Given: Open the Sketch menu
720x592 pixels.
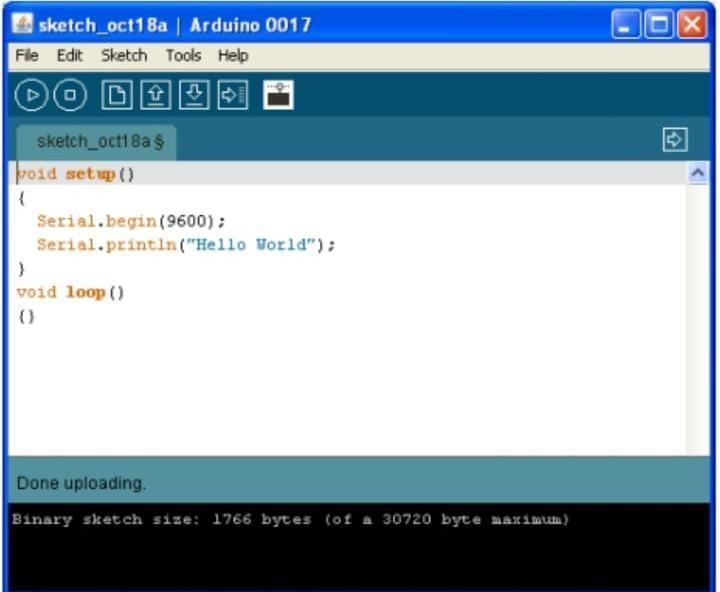Looking at the screenshot, I should click(124, 56).
